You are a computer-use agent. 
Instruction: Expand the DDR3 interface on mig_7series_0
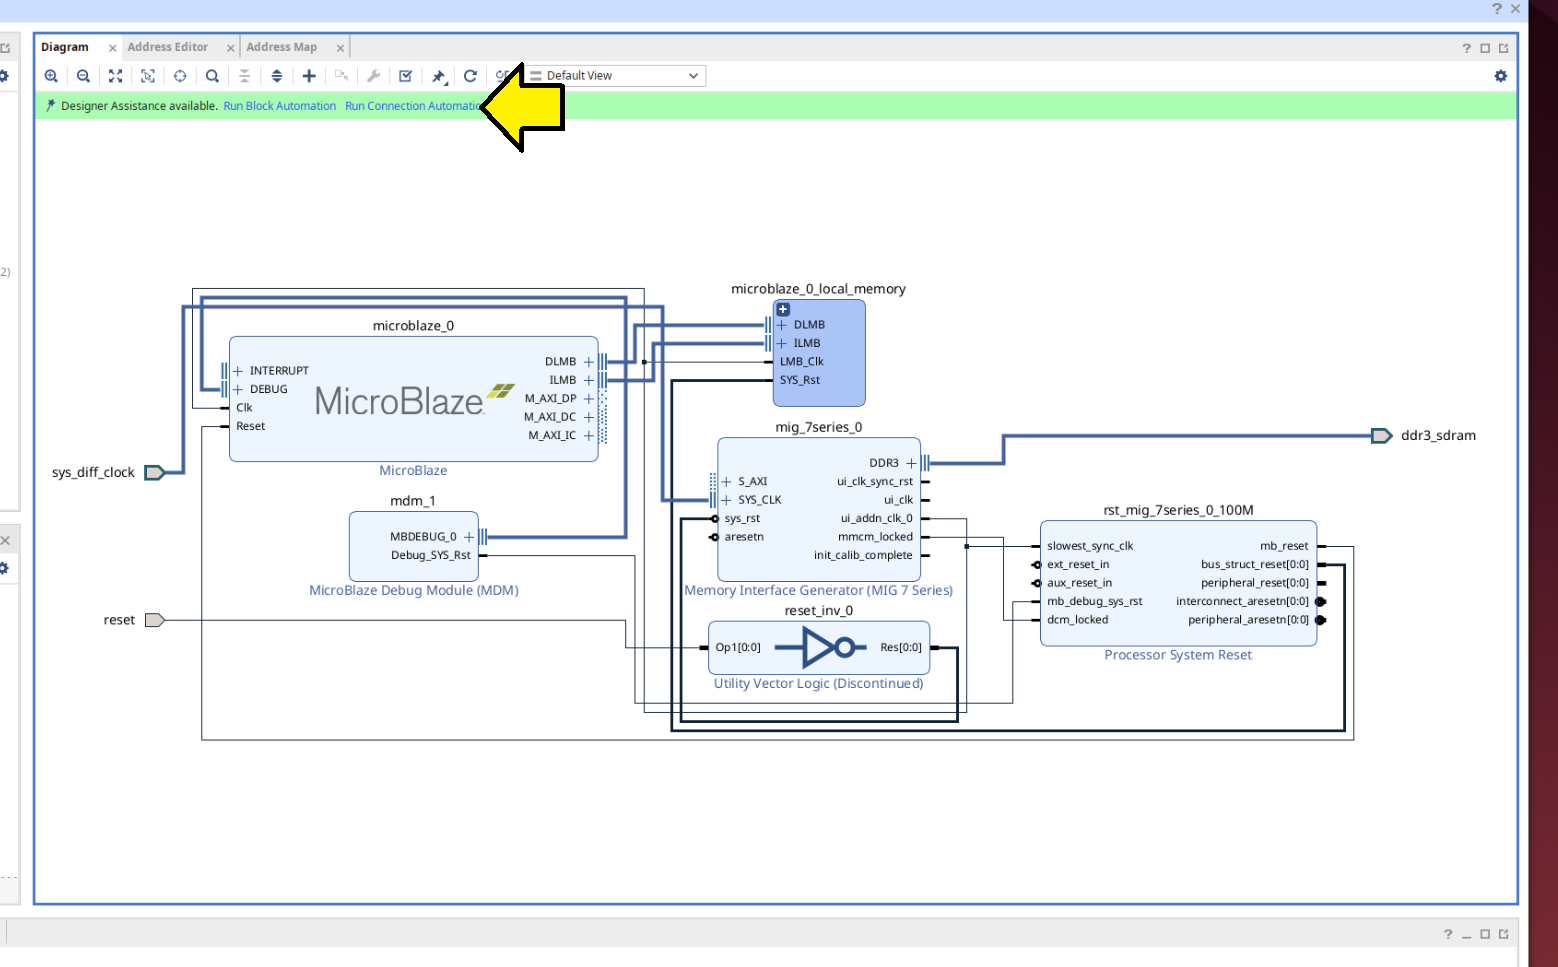(911, 463)
